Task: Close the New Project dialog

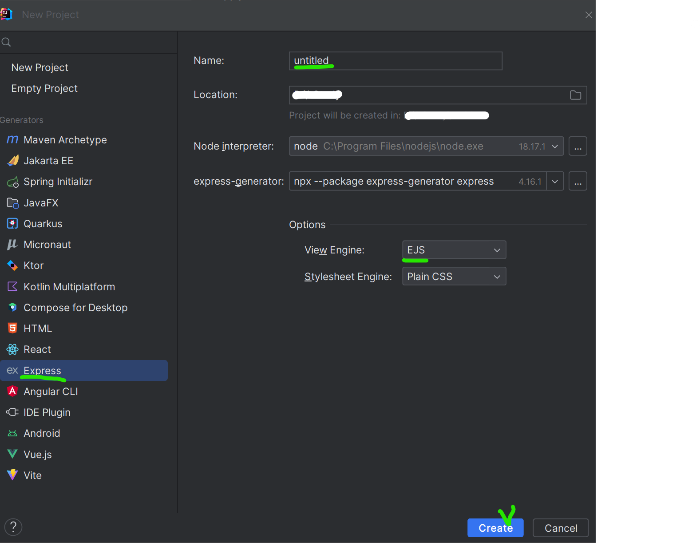Action: (588, 15)
